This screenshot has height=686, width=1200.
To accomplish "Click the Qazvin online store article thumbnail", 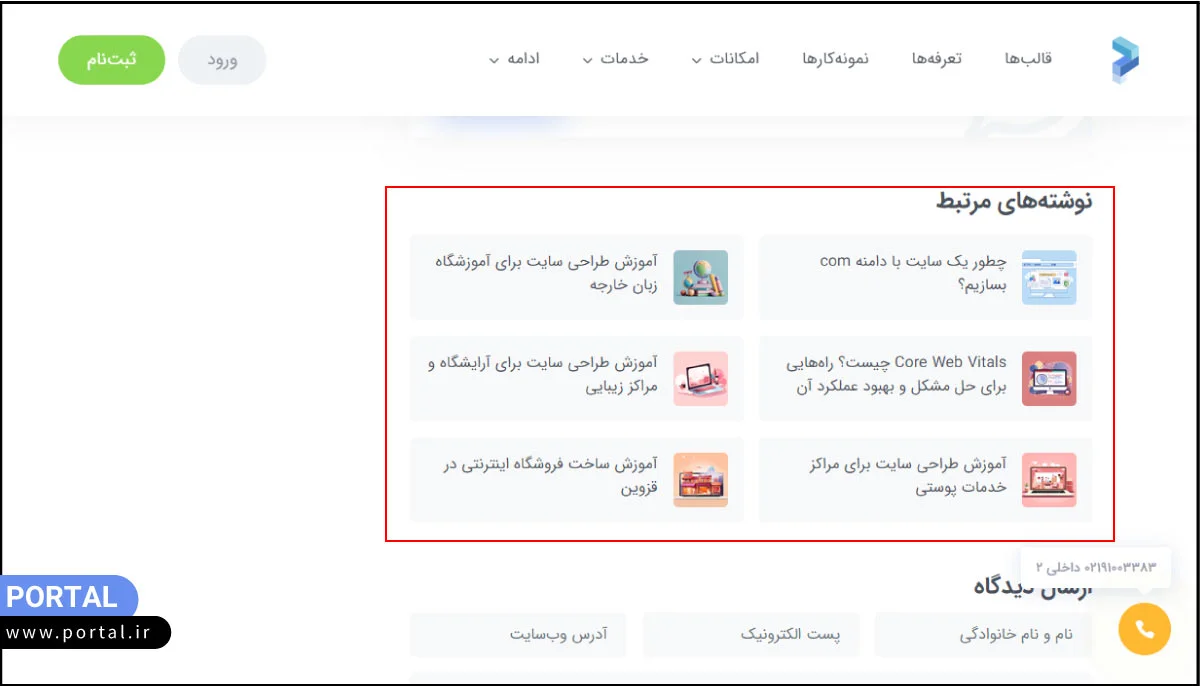I will tap(701, 480).
